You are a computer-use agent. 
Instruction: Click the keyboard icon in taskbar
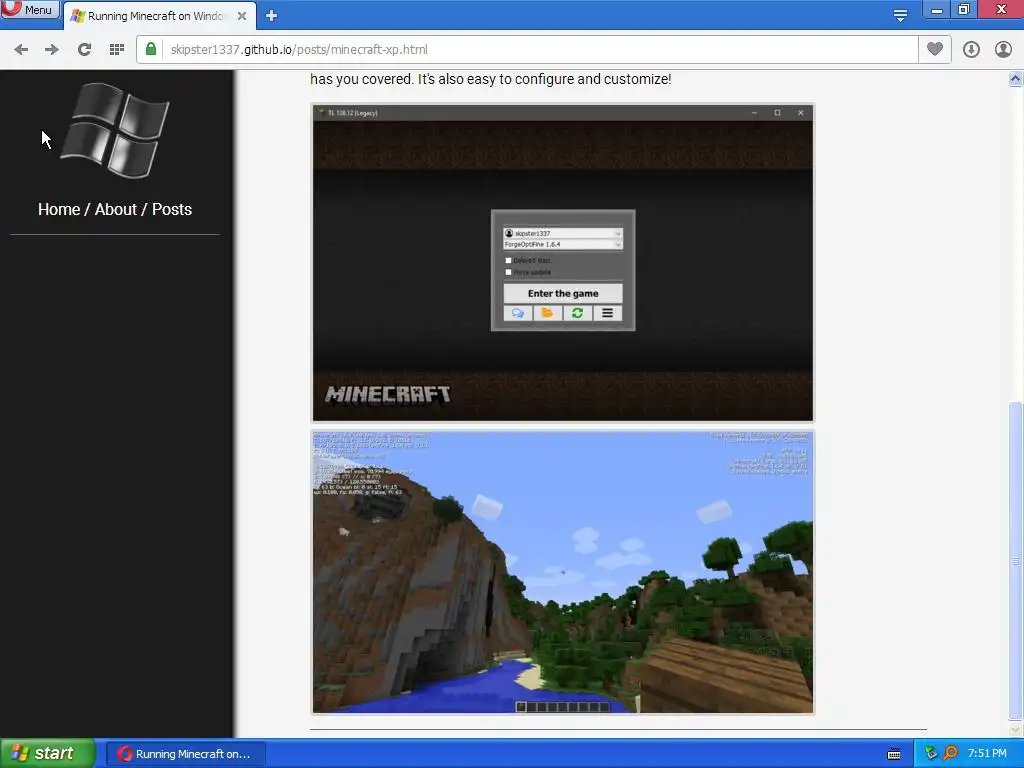(894, 754)
